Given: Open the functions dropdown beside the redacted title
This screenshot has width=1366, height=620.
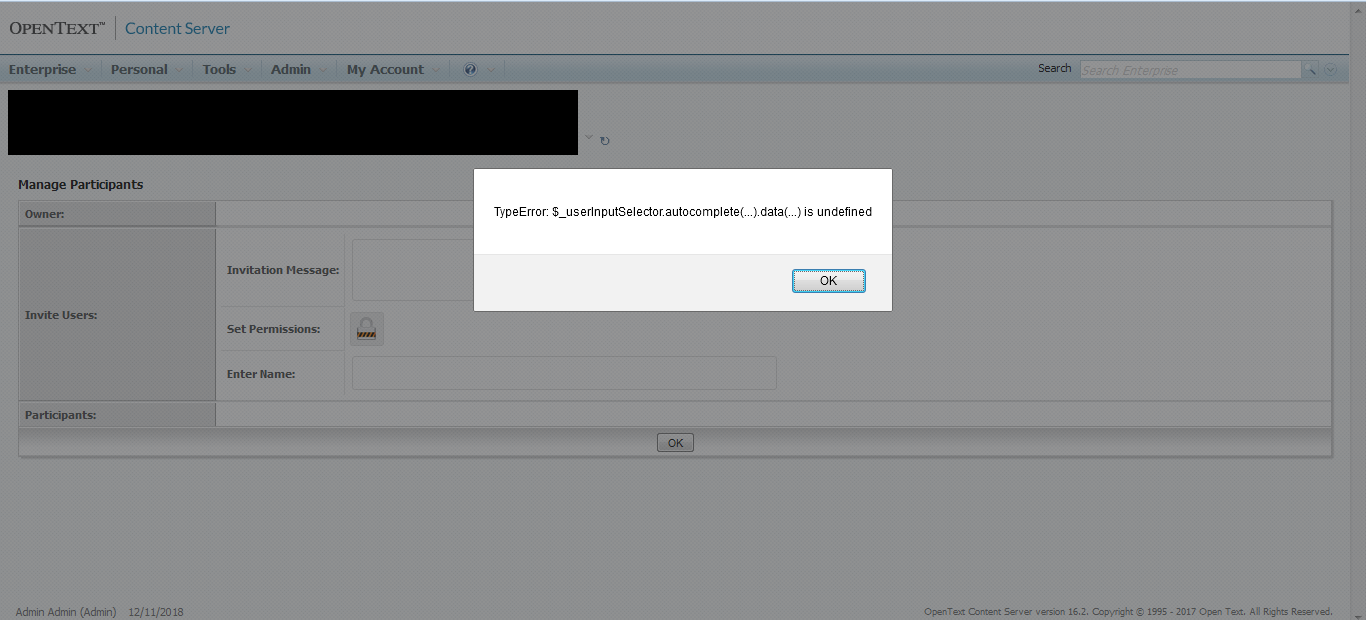Looking at the screenshot, I should [x=589, y=137].
